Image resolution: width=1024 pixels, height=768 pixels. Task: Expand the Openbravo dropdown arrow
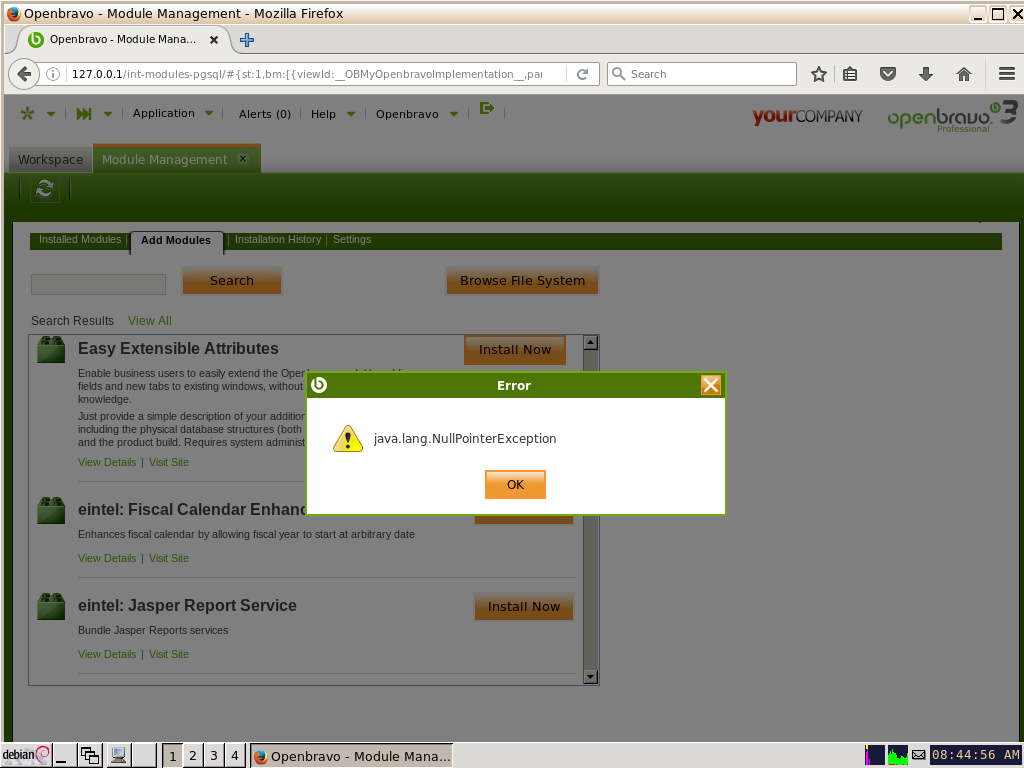454,114
